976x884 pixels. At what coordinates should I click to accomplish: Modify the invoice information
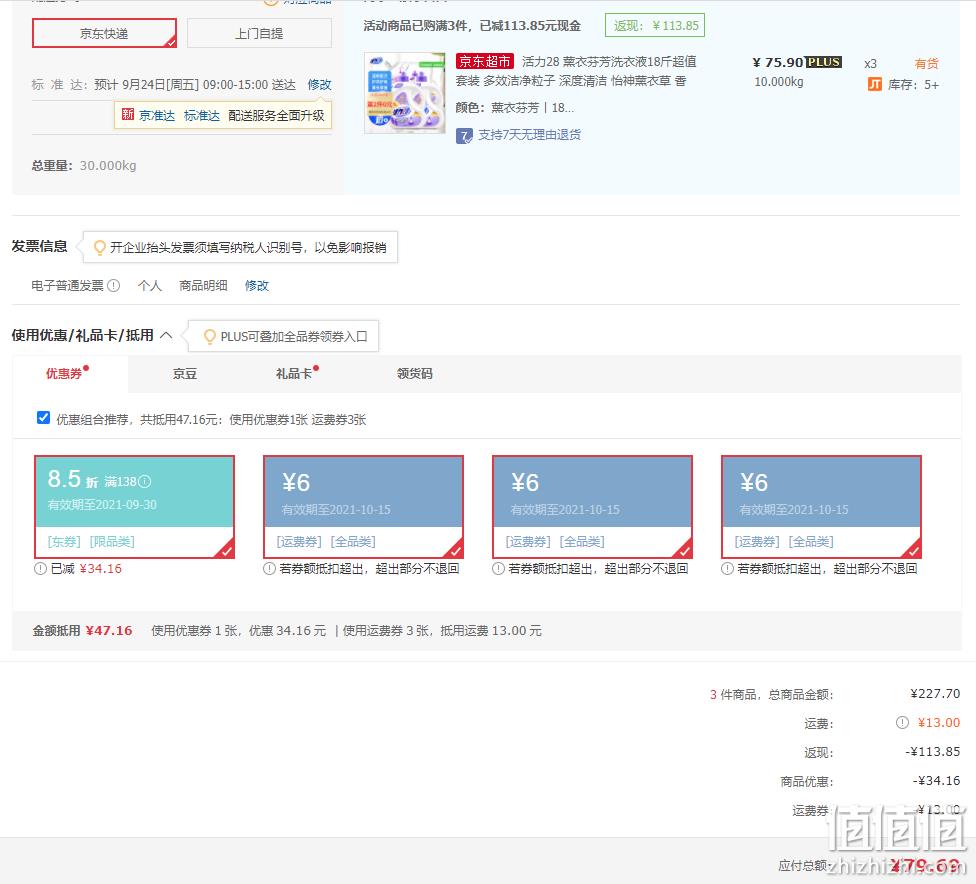click(256, 286)
